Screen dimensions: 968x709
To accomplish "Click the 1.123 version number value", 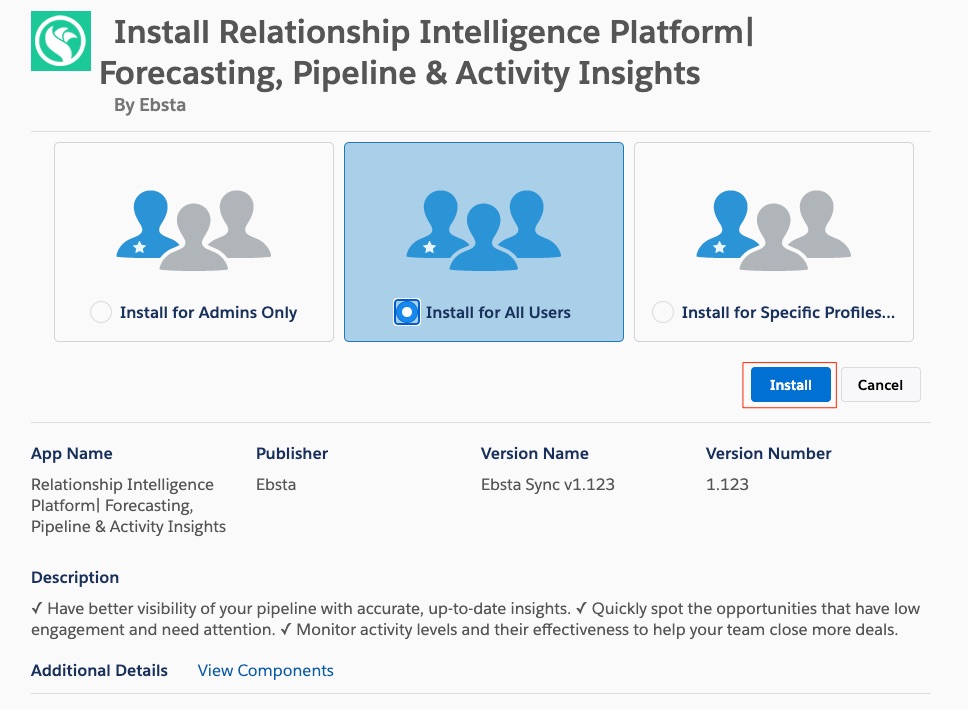I will tap(727, 485).
